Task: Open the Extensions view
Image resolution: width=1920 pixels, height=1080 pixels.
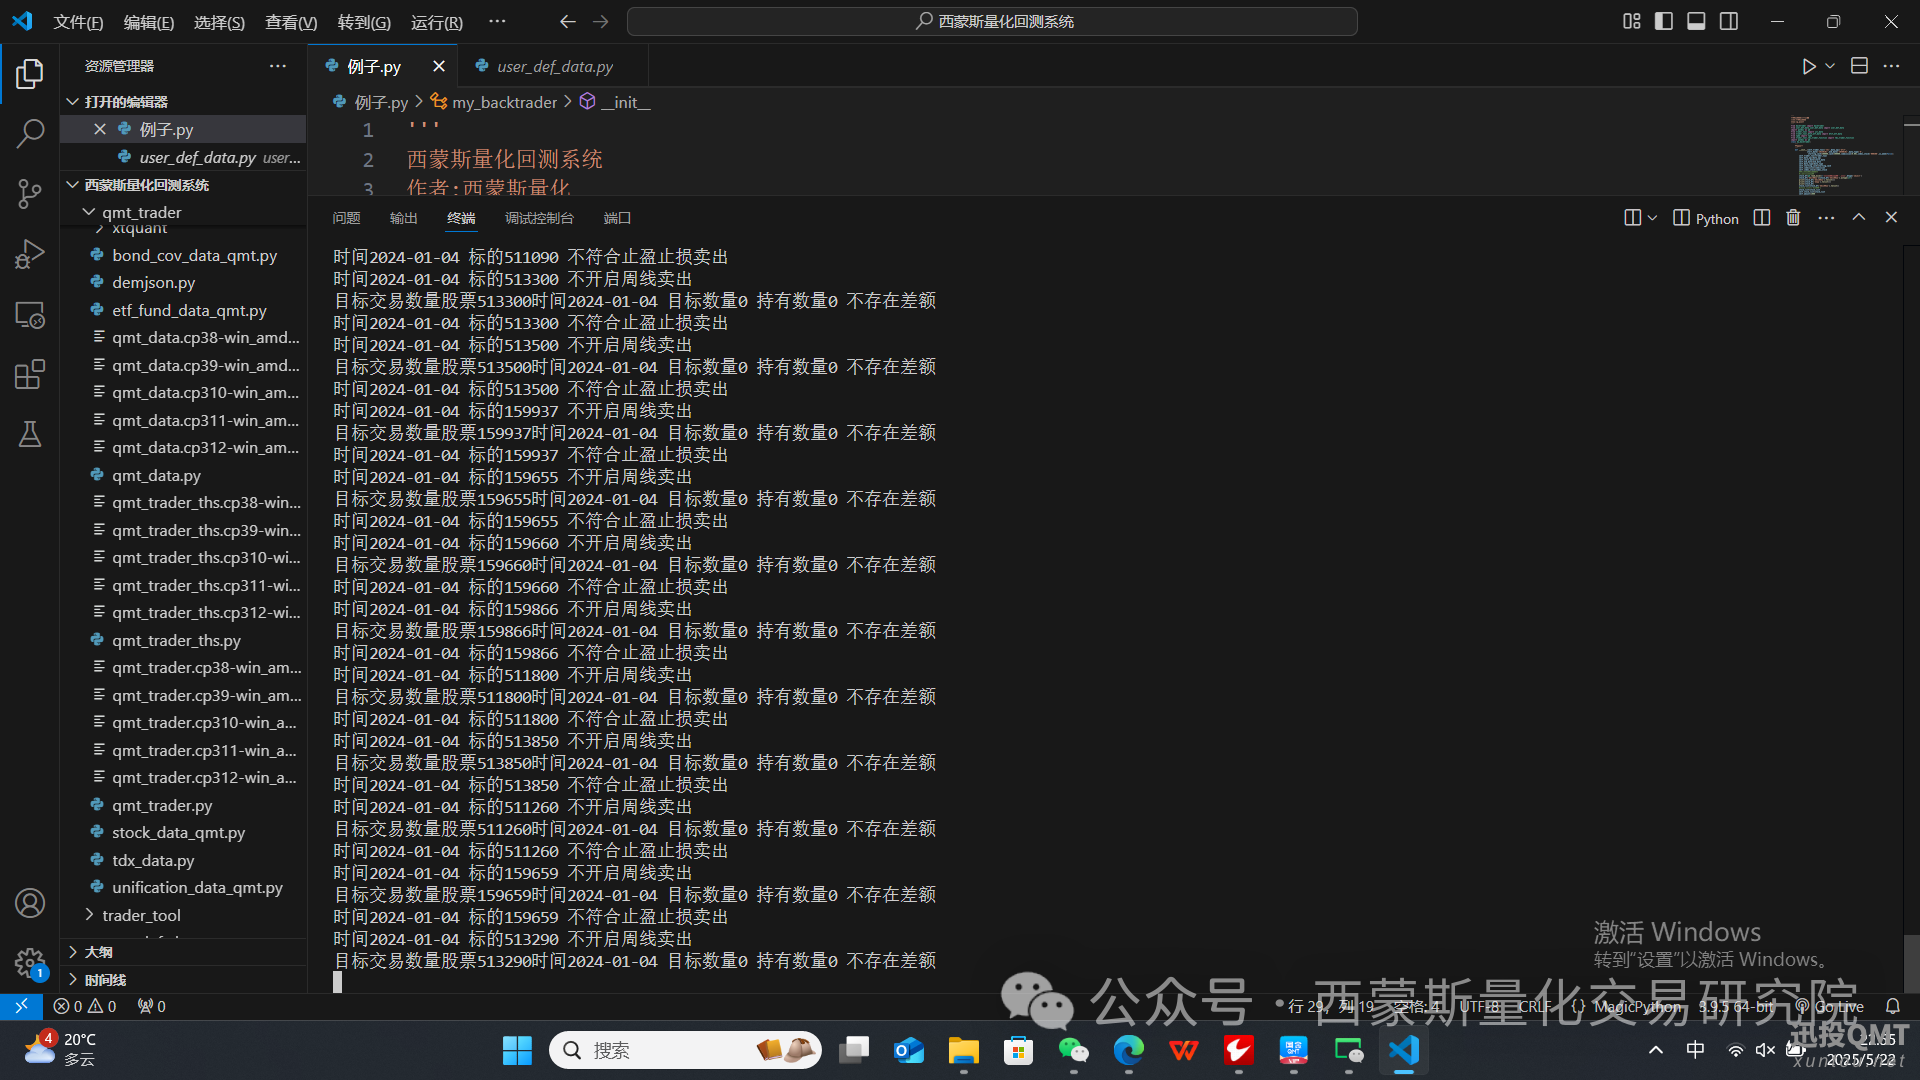Action: pyautogui.click(x=30, y=374)
